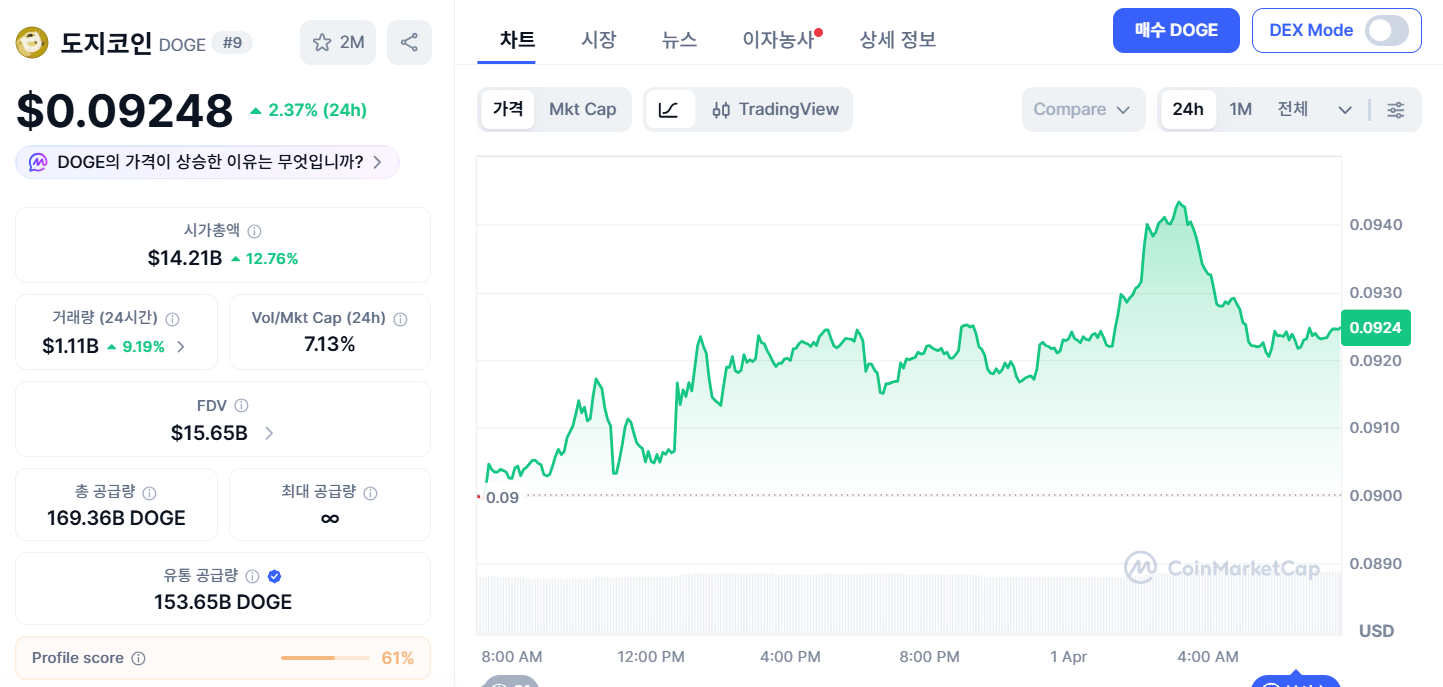This screenshot has height=687, width=1443.
Task: Open DOGE의 가격이 상승한 이유 question
Action: (x=207, y=162)
